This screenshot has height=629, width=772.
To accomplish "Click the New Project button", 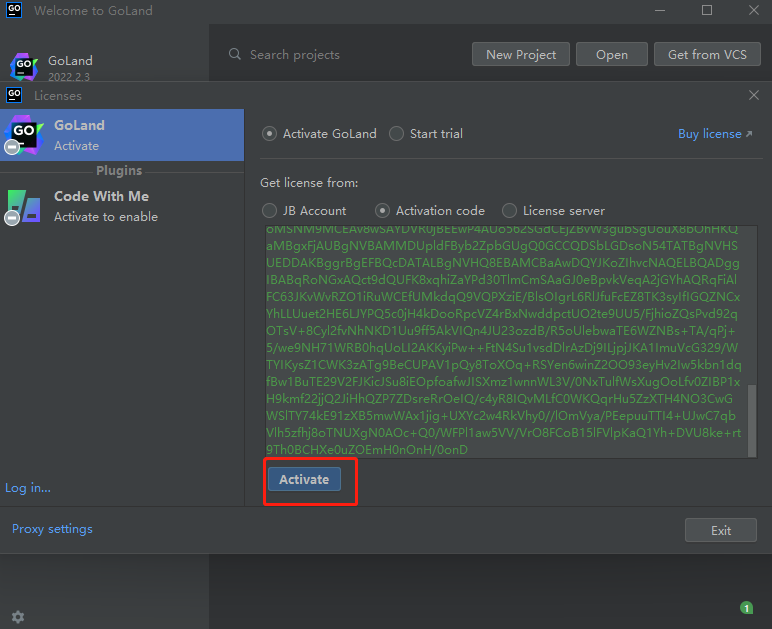I will click(x=521, y=54).
